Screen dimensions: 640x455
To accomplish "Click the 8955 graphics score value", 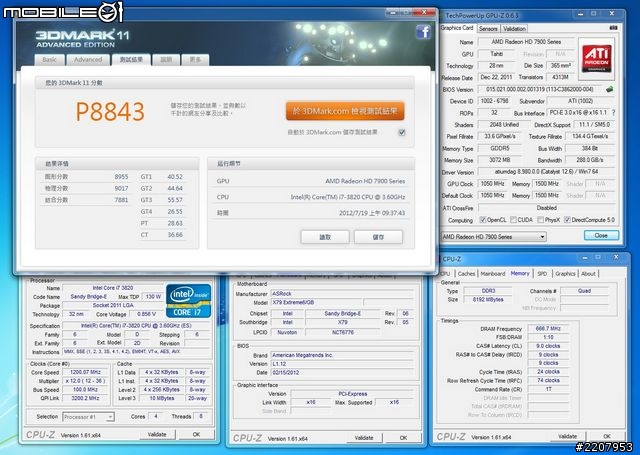I will (121, 177).
